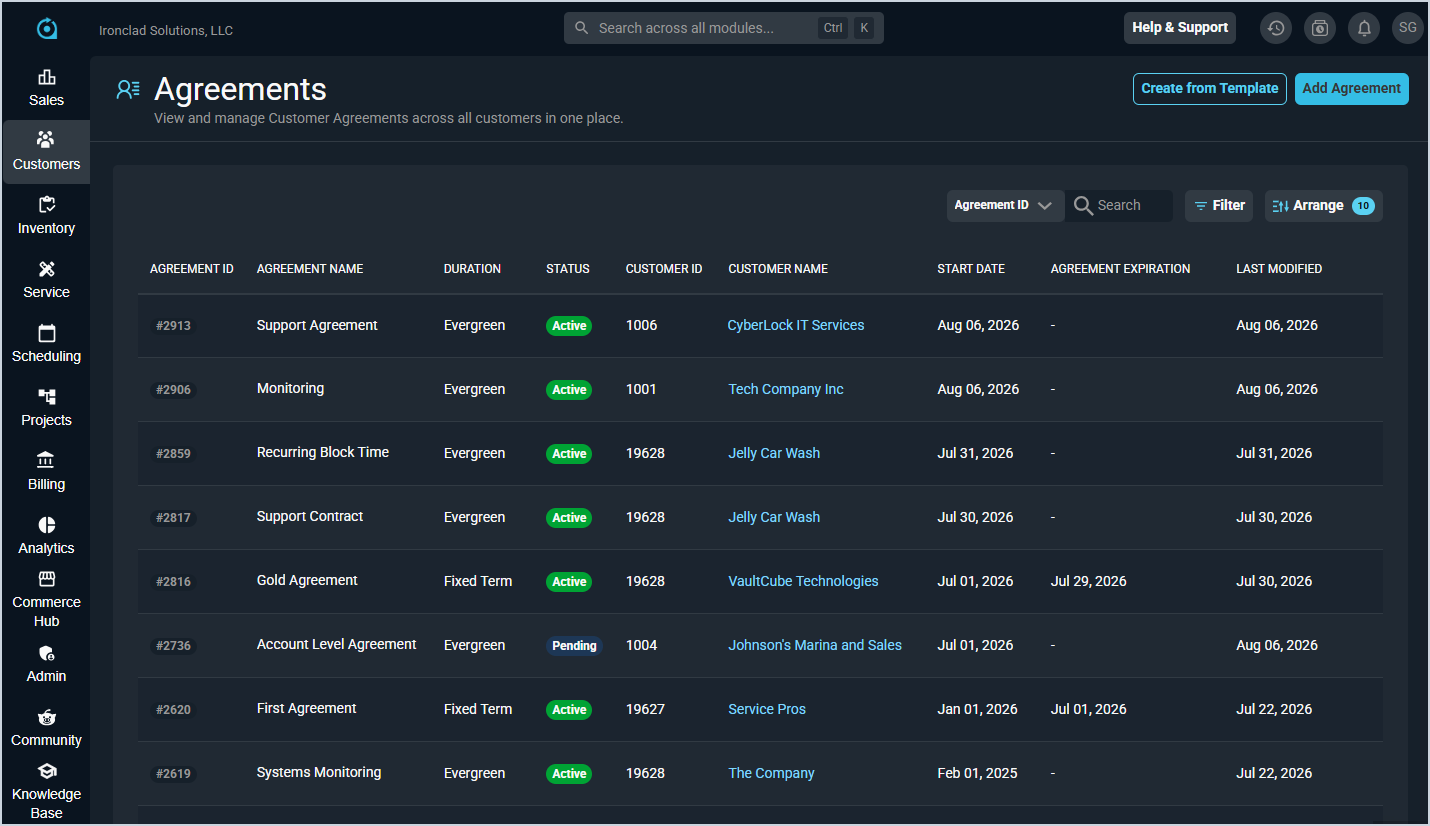Screen dimensions: 1430x826
Task: Go to the Inventory module
Action: click(46, 216)
